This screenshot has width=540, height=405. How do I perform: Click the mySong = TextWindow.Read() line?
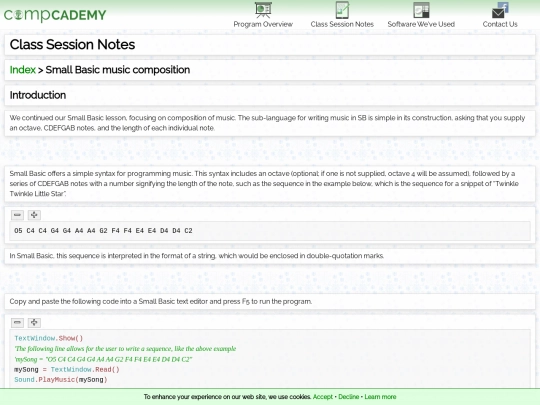click(x=67, y=370)
